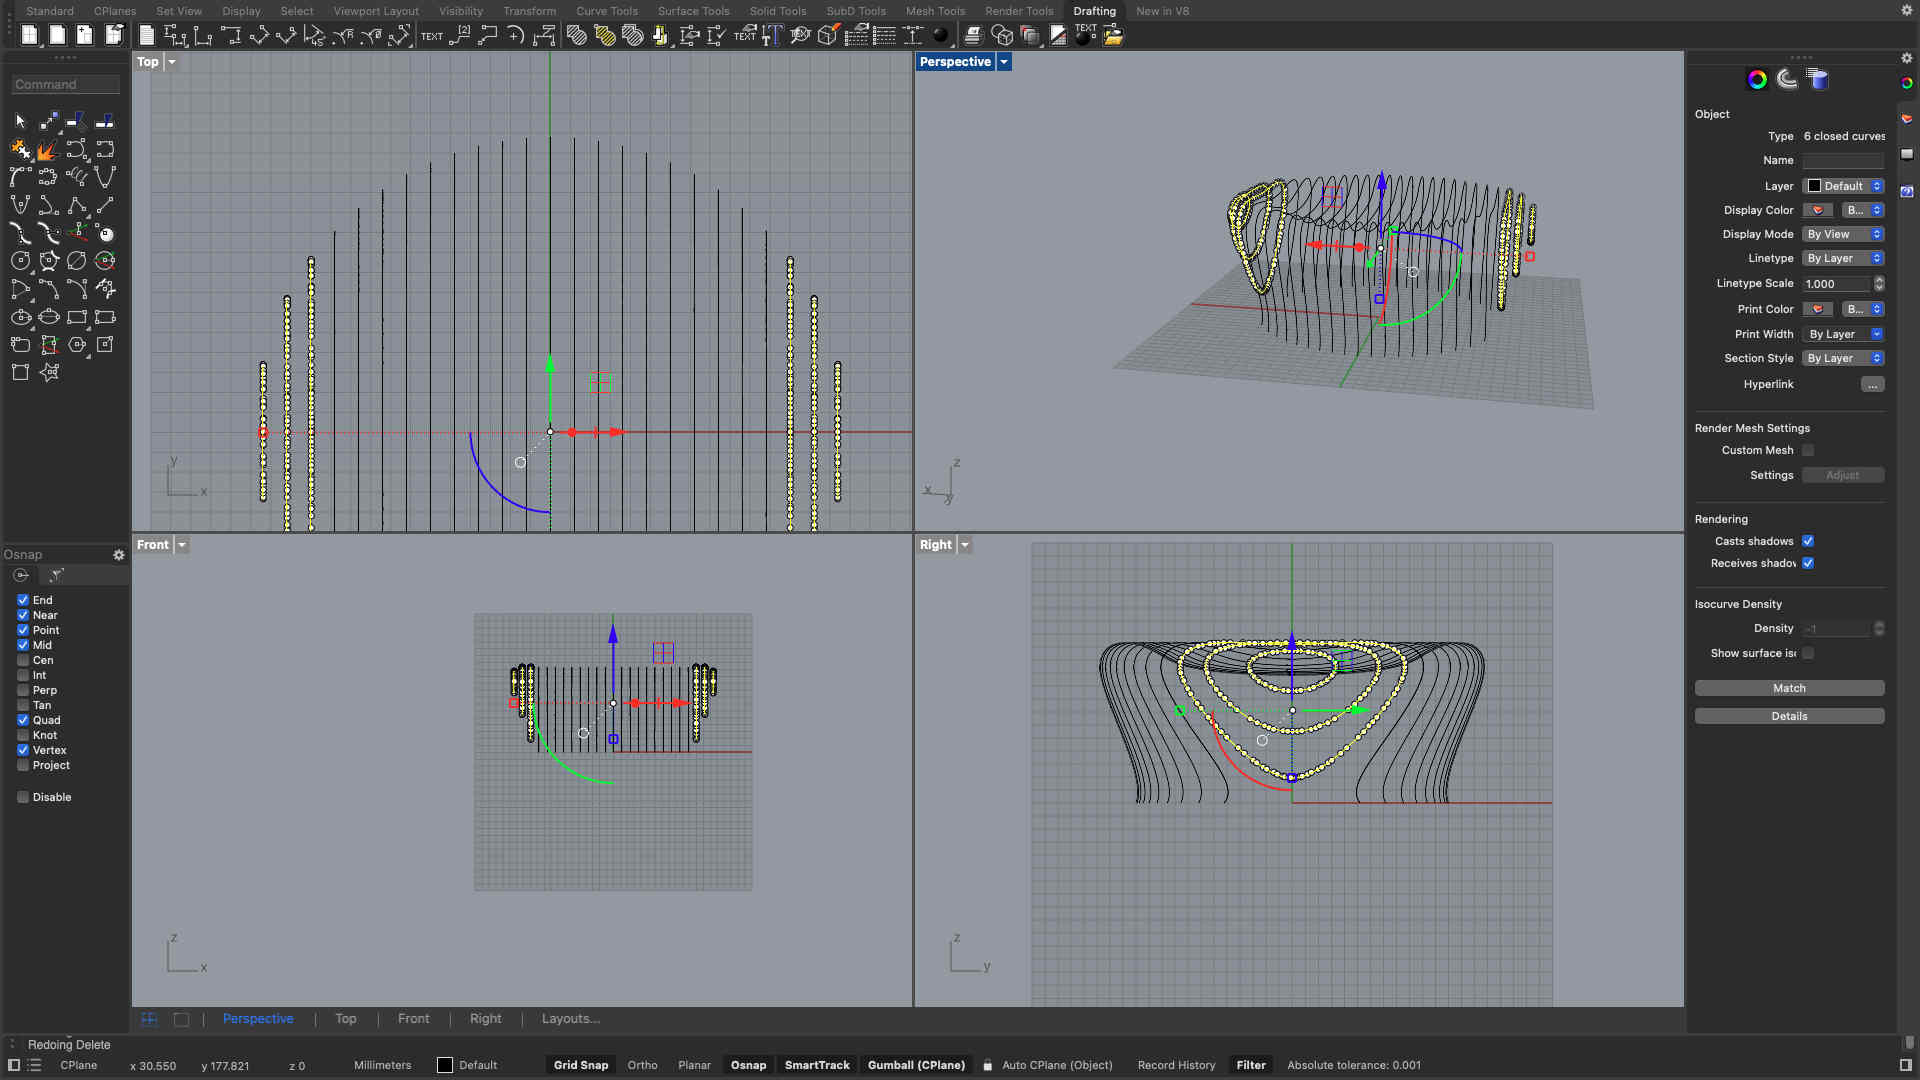The height and width of the screenshot is (1080, 1920).
Task: Select the arrow pointer tool
Action: click(x=20, y=121)
